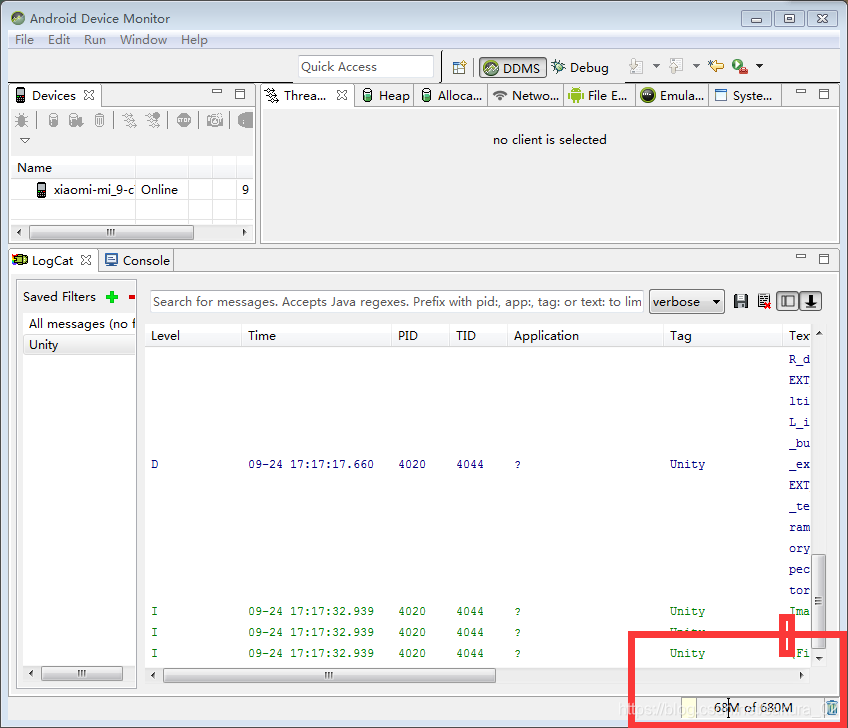Select the xiaomi-mi_9 device row
This screenshot has width=848, height=728.
[132, 190]
